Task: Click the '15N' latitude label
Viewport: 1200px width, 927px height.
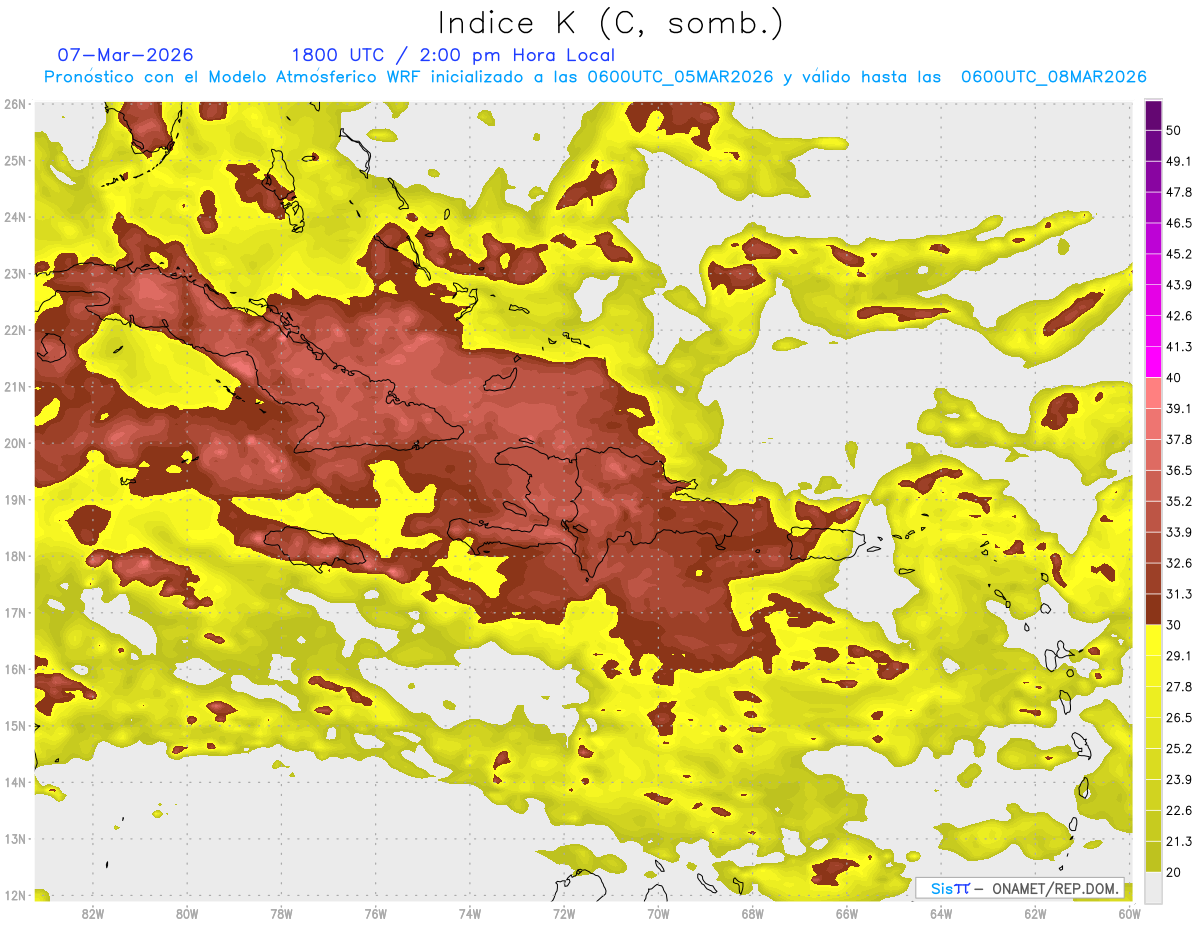Action: point(15,726)
